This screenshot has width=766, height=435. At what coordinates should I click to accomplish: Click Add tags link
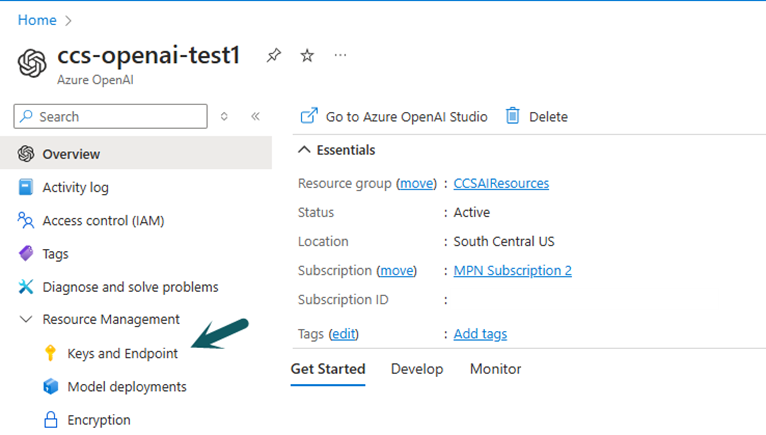[x=480, y=334]
